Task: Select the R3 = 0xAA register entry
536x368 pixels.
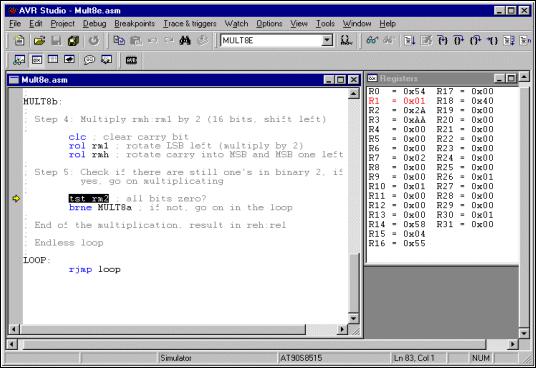Action: coord(397,120)
